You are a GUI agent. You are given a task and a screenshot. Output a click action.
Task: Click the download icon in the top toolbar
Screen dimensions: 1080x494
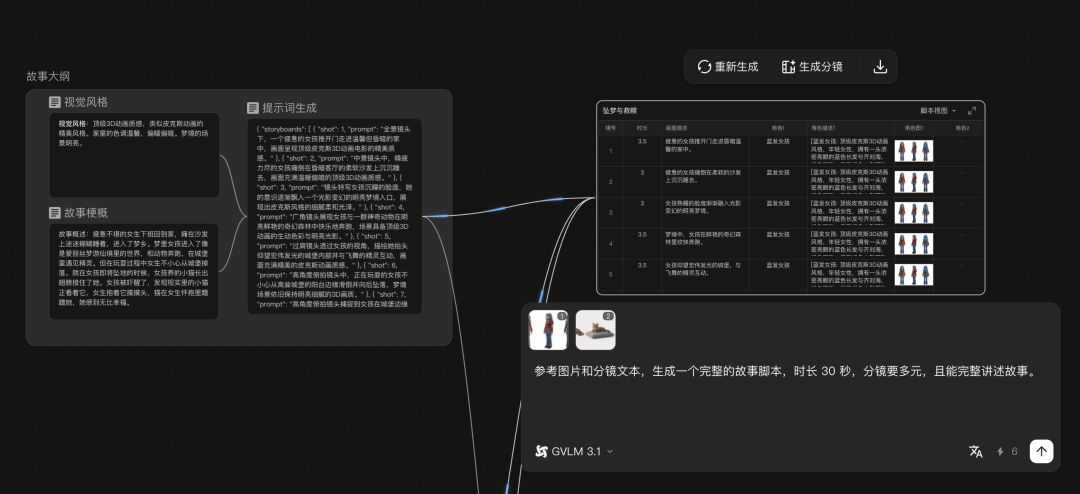880,67
